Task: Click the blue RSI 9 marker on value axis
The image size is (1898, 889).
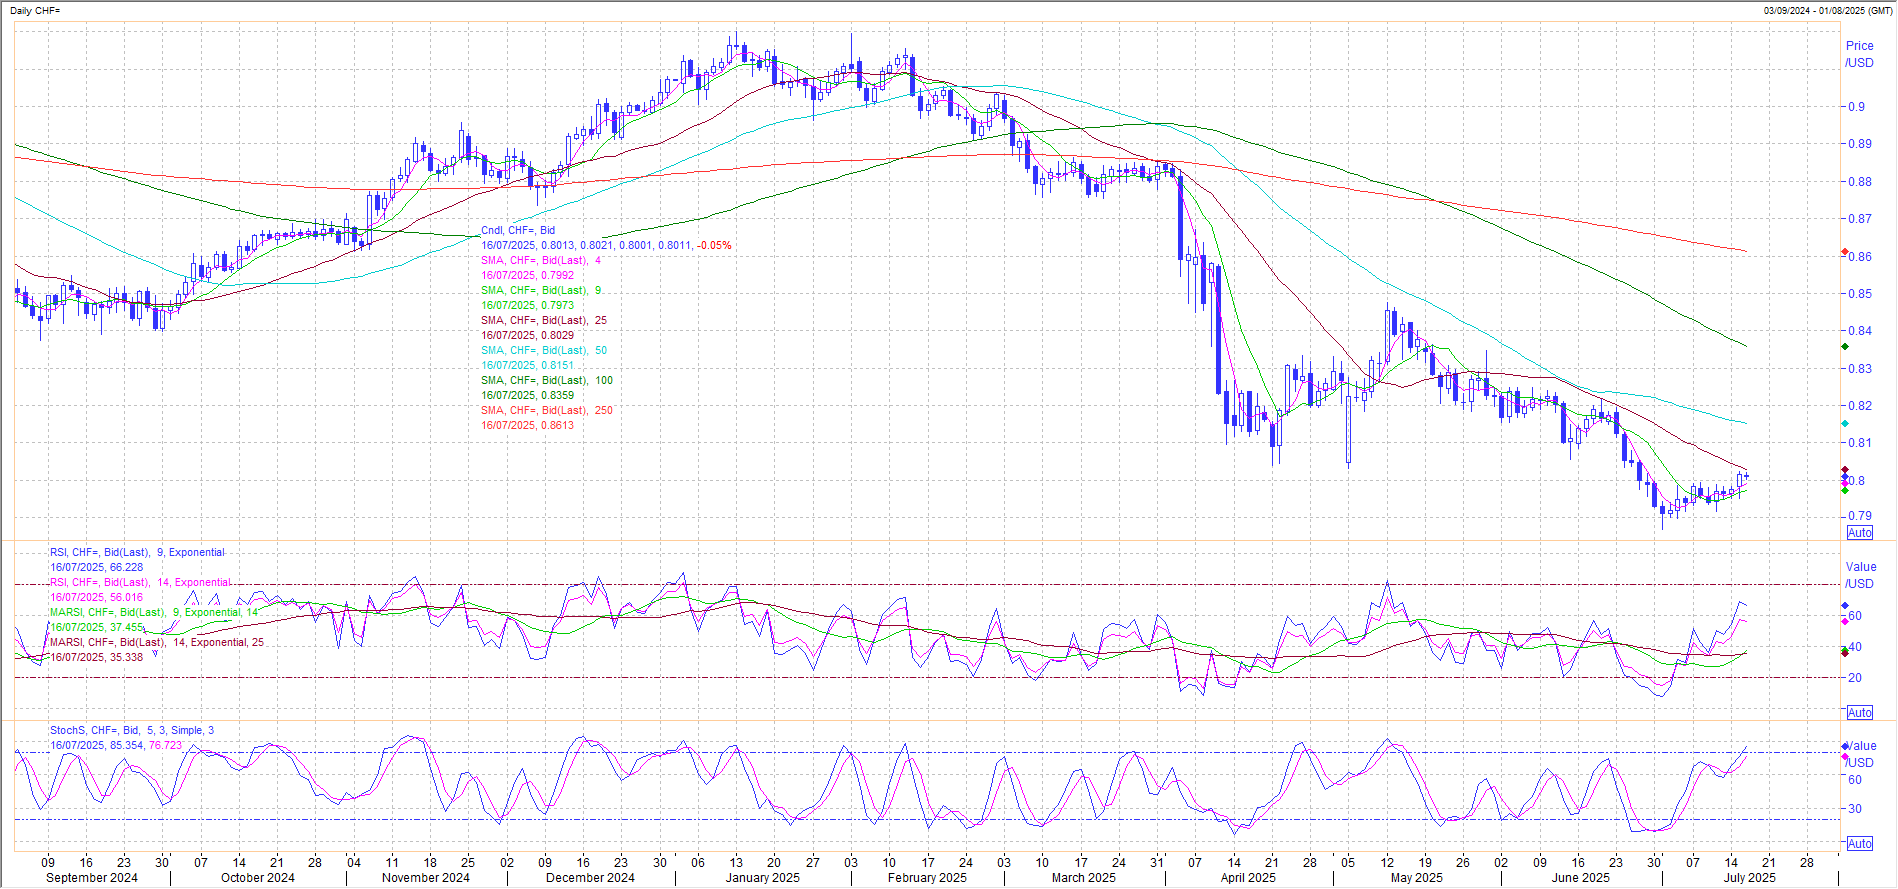Action: tap(1845, 606)
